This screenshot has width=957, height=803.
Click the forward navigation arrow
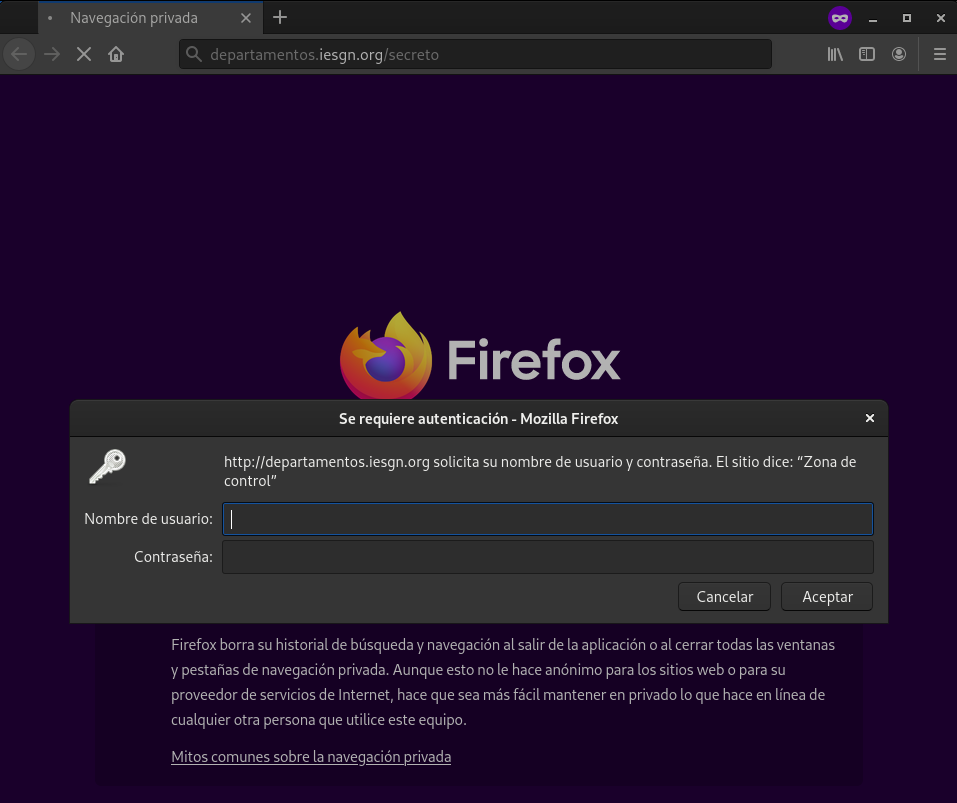[52, 54]
